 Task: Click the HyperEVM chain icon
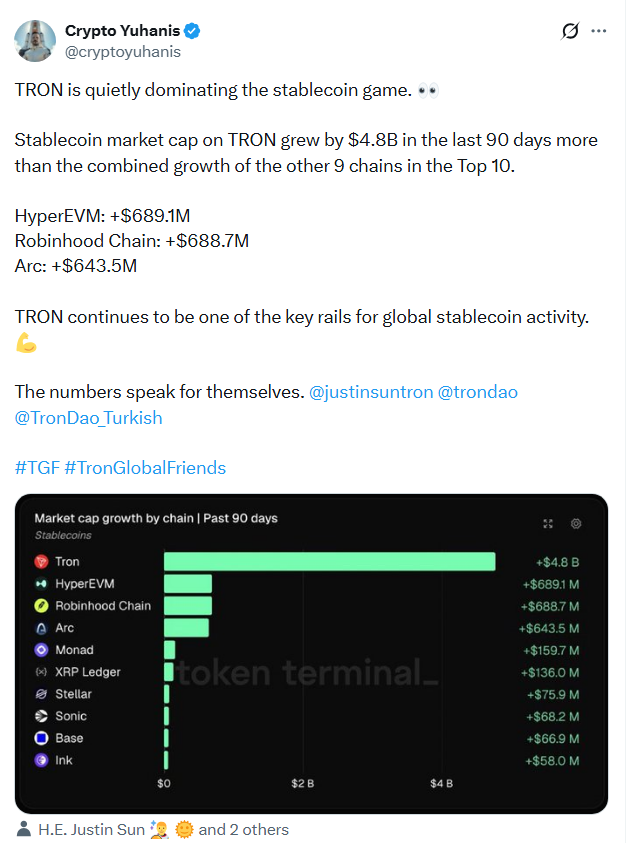tap(41, 584)
